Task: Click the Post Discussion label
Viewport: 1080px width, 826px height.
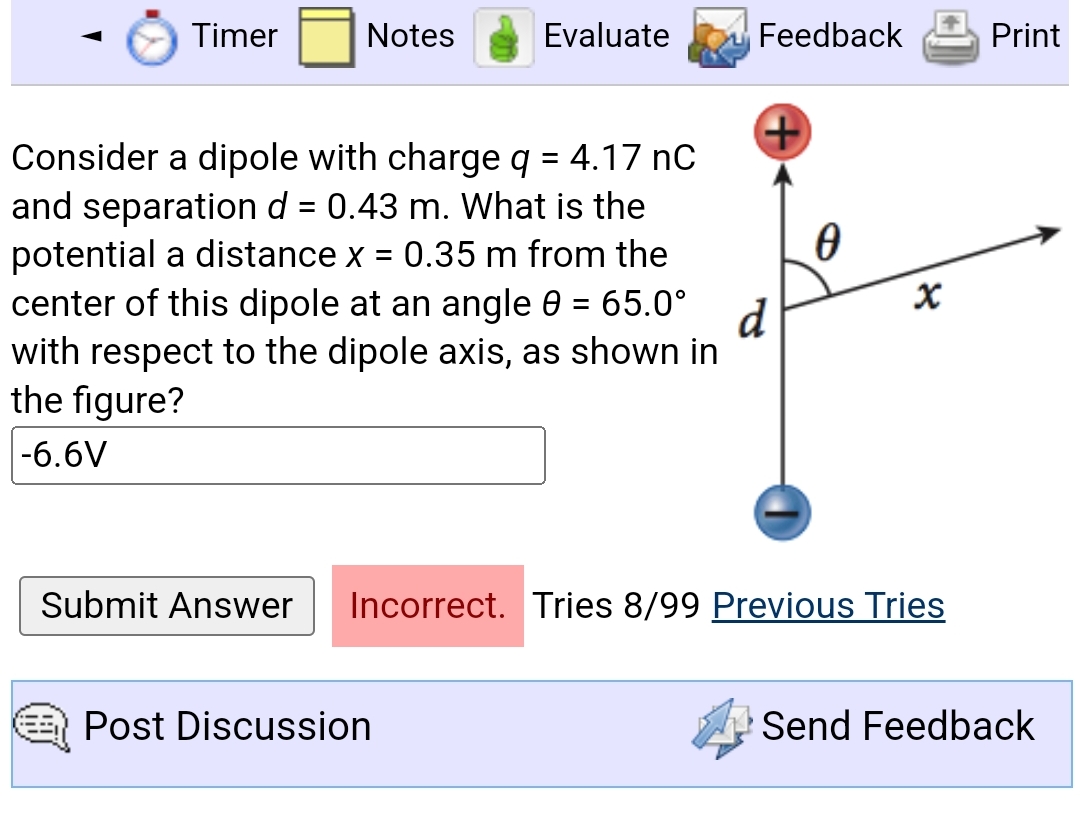Action: point(227,727)
